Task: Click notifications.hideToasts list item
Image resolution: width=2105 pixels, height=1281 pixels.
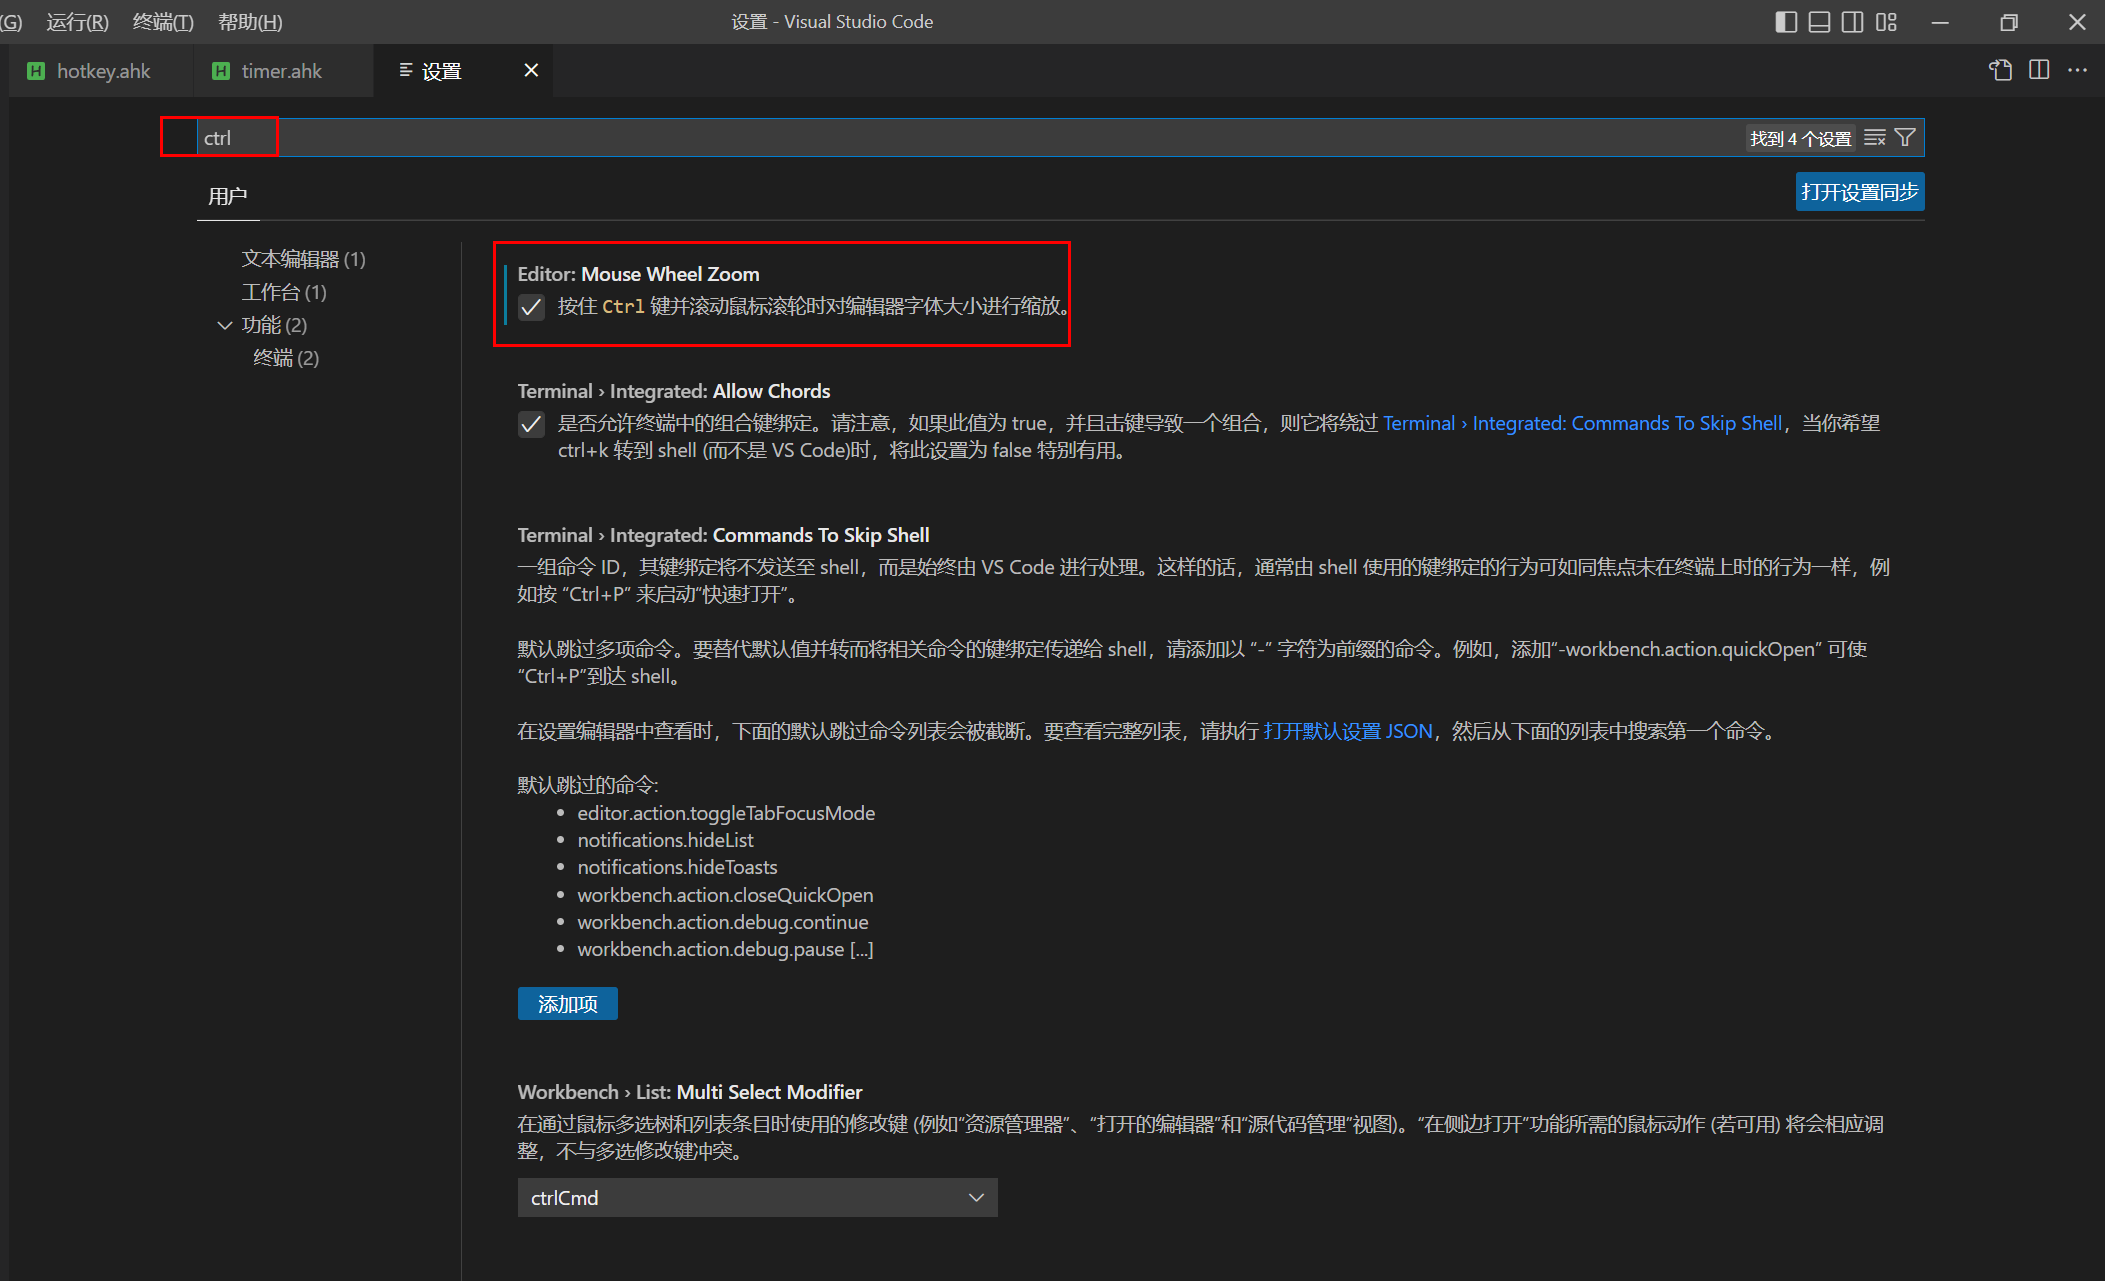Action: point(677,867)
